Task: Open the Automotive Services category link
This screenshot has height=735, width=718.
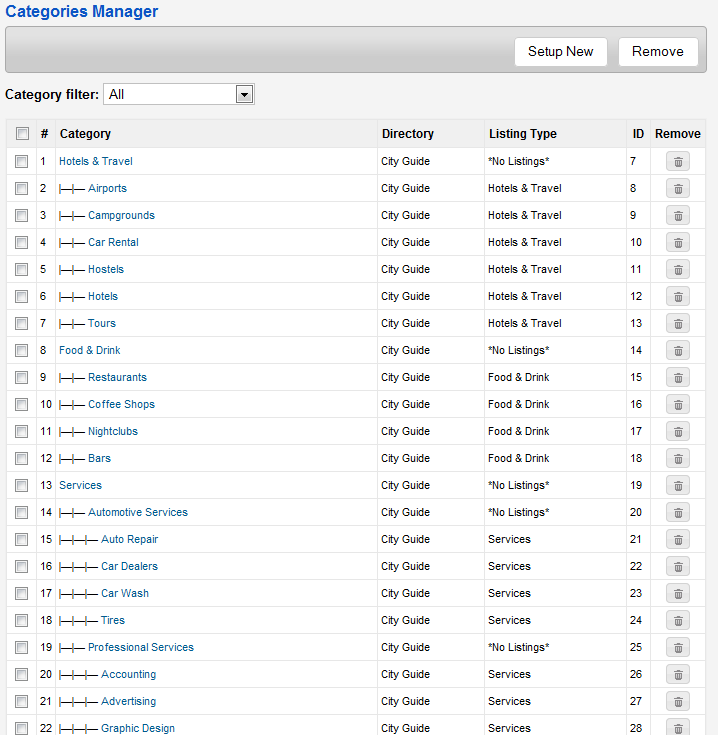Action: click(x=137, y=512)
